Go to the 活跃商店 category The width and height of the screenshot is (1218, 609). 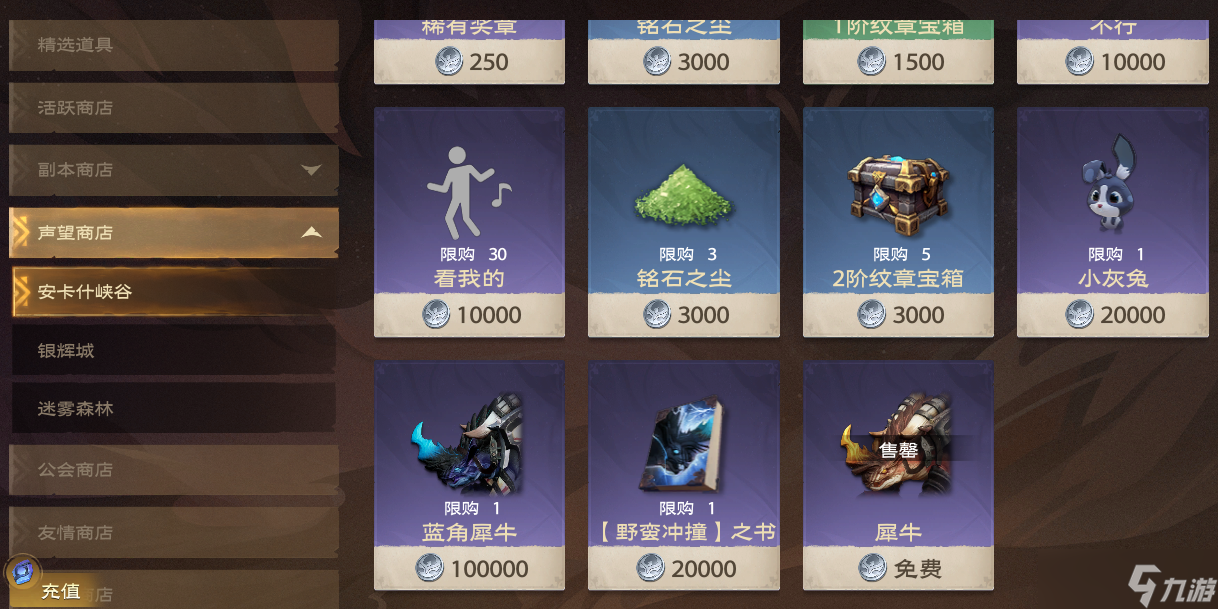(x=174, y=107)
